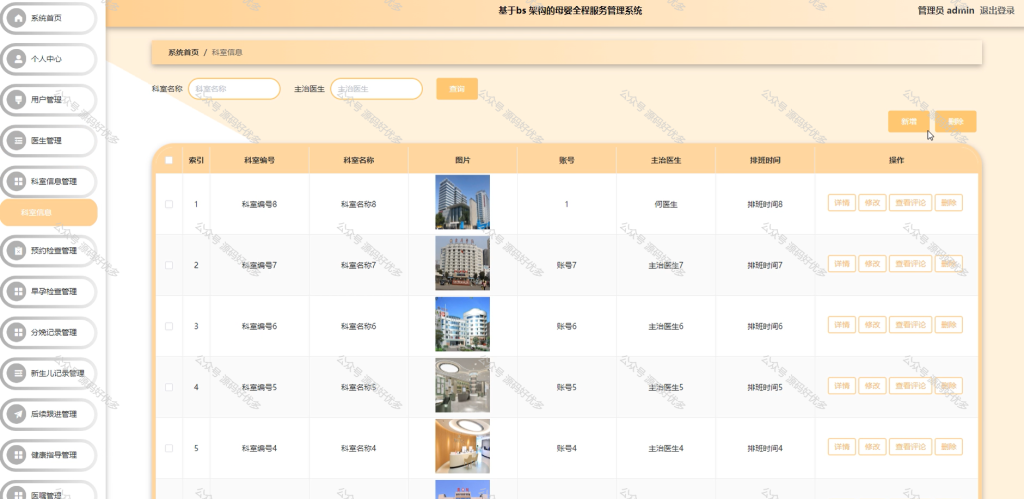
Task: Expand the 早孕检查管理 sidebar menu
Action: [48, 292]
